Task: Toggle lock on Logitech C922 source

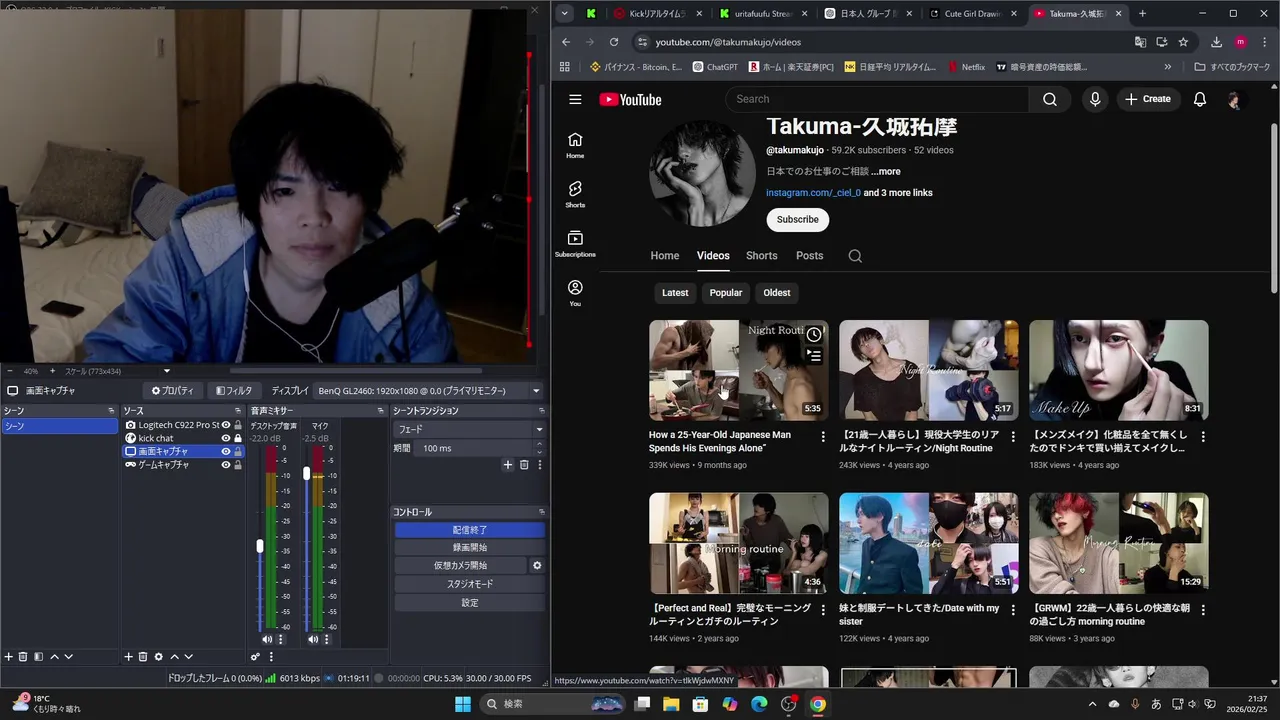Action: [x=238, y=425]
